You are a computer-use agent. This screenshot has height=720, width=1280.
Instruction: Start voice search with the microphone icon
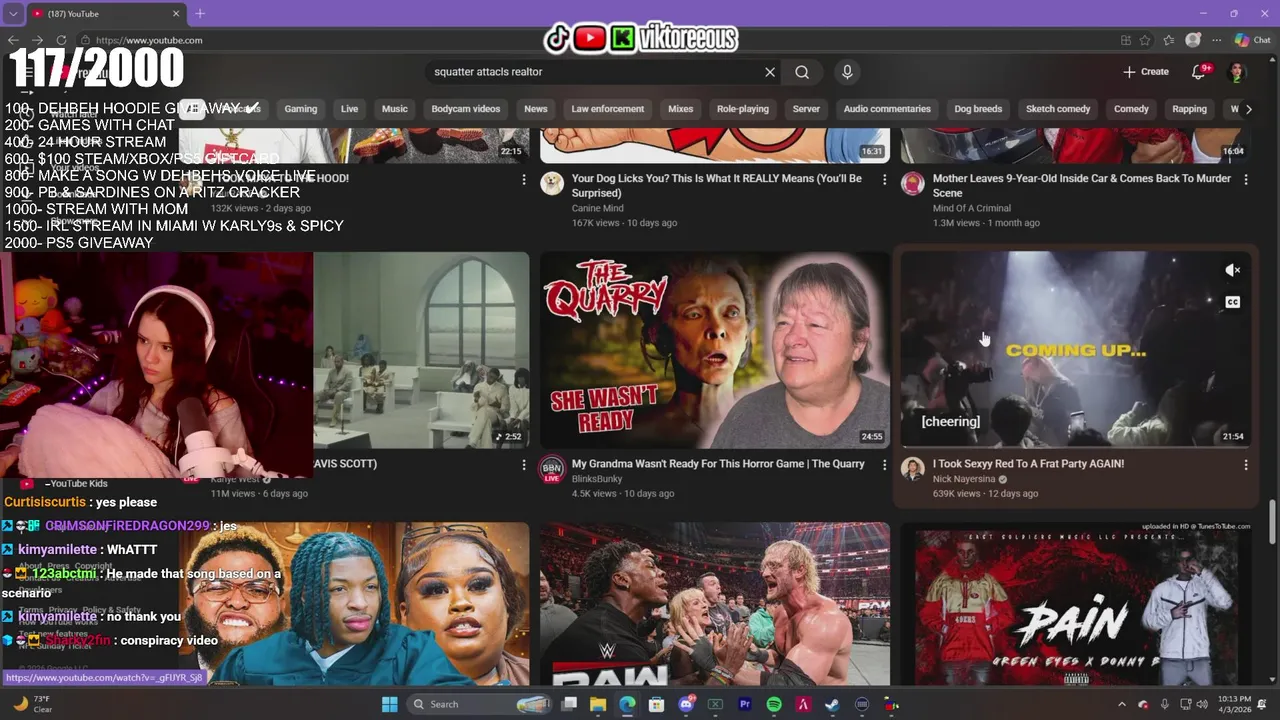(847, 72)
